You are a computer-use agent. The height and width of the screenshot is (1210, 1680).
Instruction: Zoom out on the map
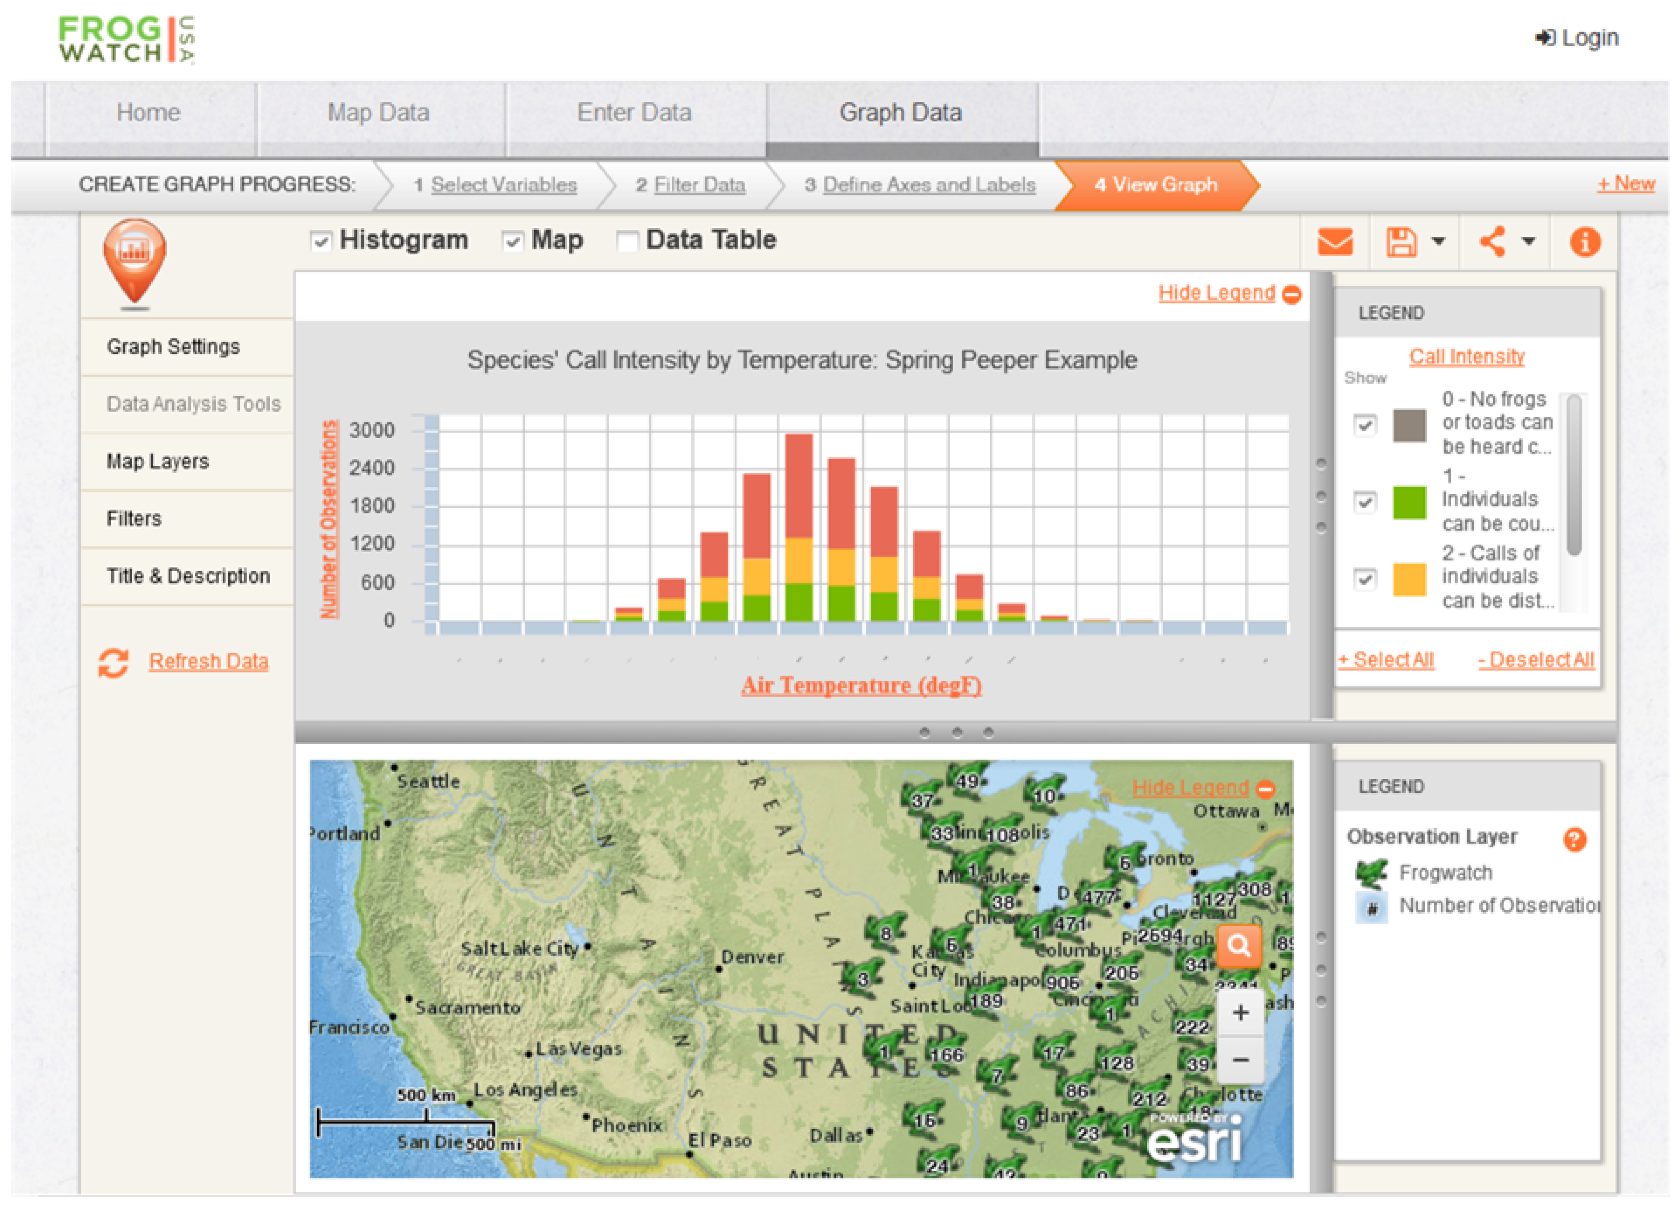pyautogui.click(x=1240, y=1060)
